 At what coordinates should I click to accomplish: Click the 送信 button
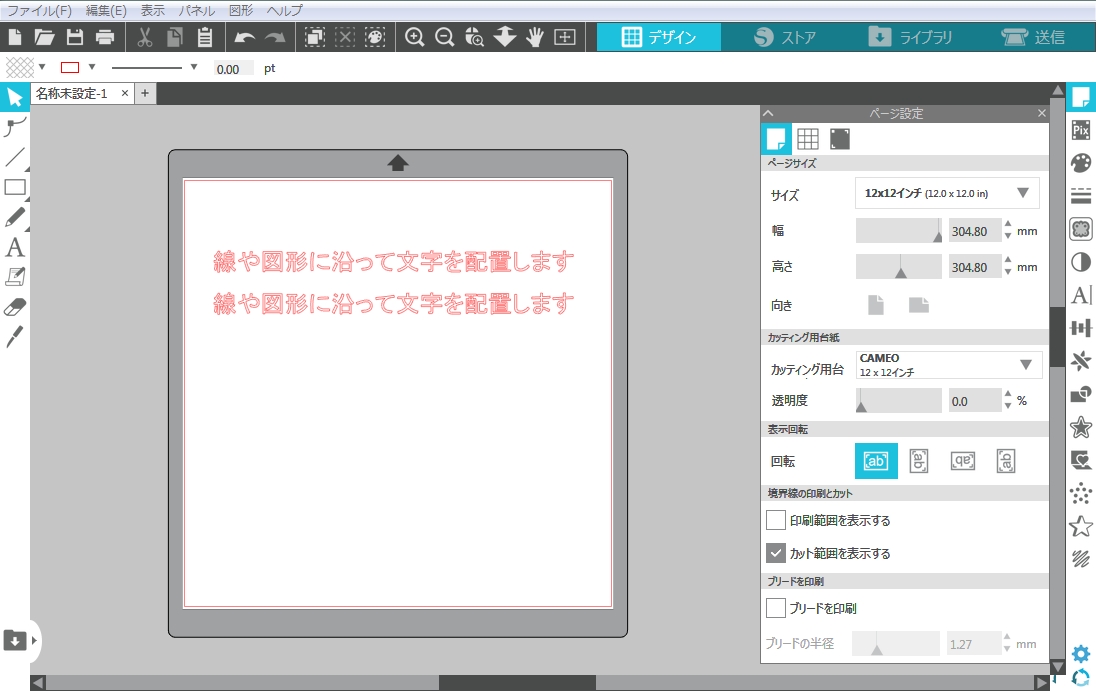(x=1033, y=38)
